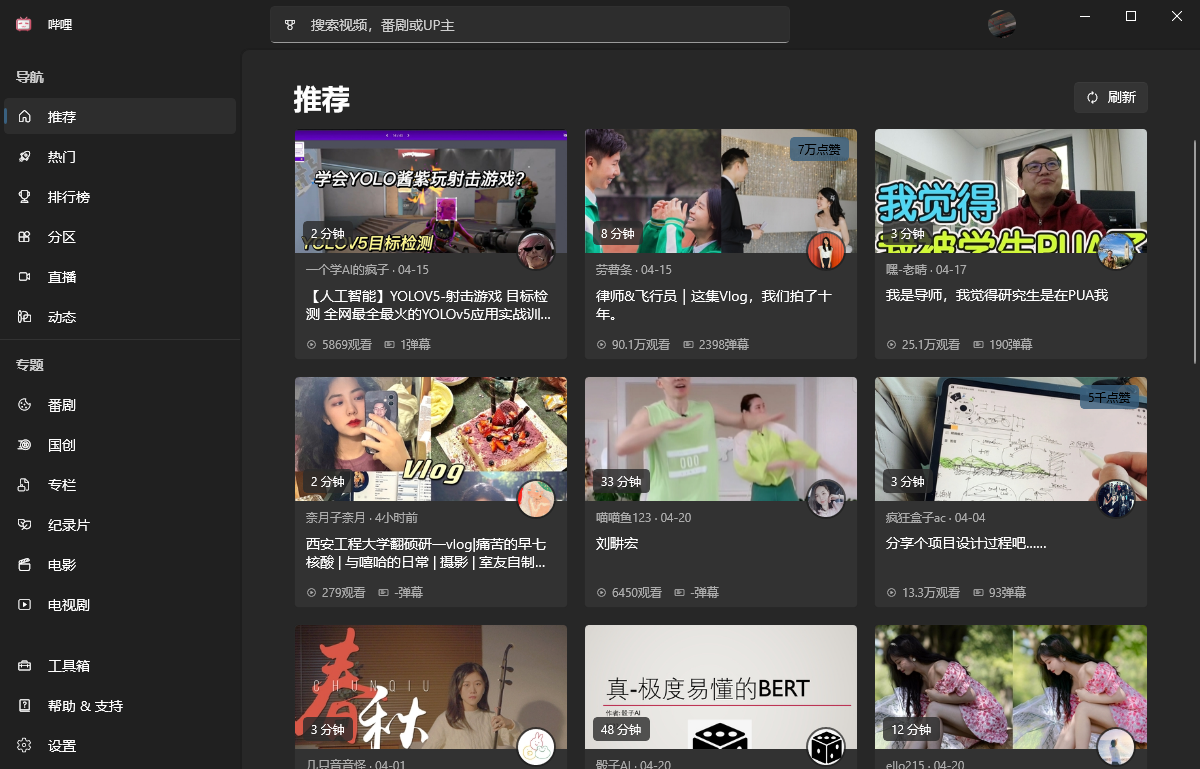This screenshot has width=1200, height=769.
Task: Click the camera icon beside 直播
Action: point(25,277)
